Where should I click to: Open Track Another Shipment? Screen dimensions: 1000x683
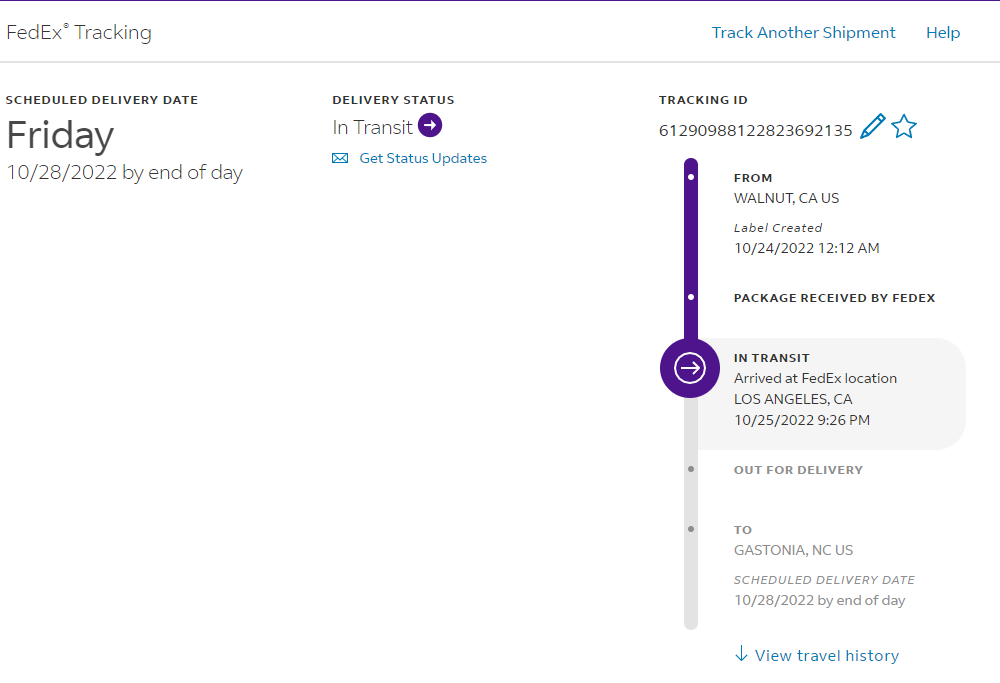pos(803,32)
